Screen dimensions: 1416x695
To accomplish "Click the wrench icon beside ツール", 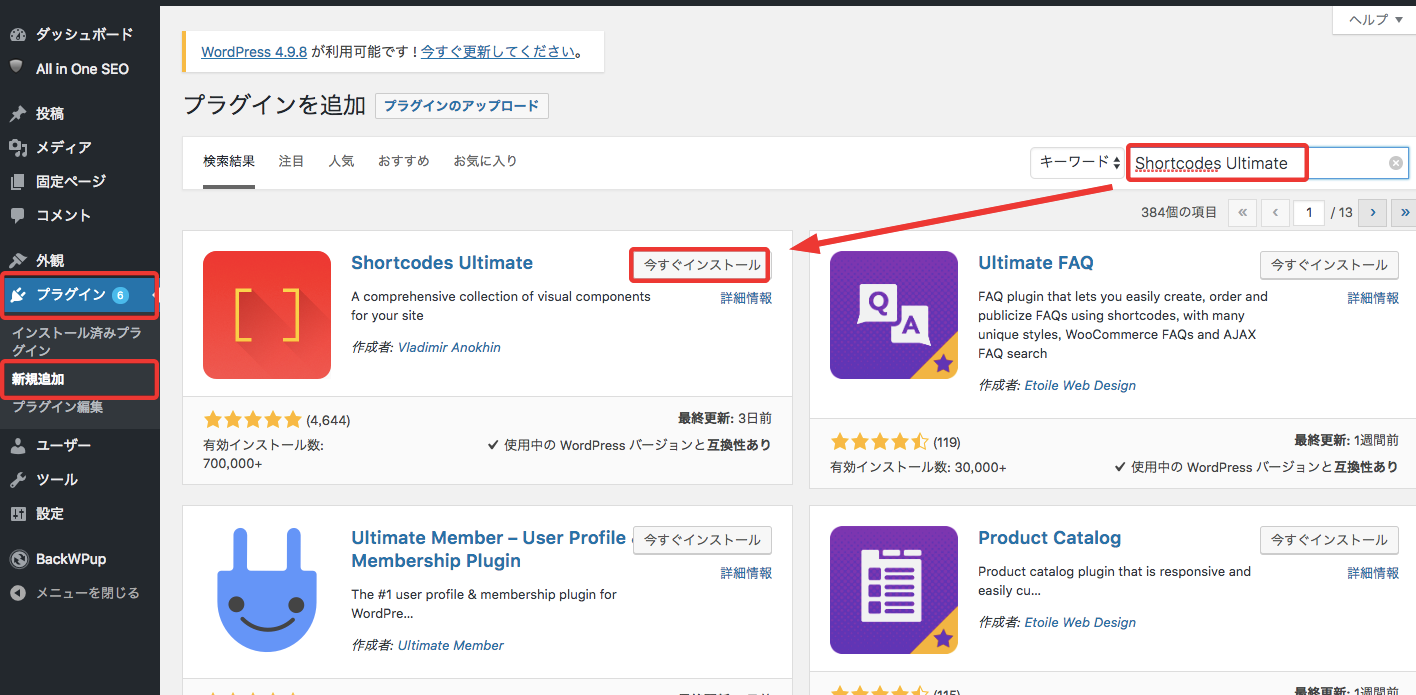I will 17,480.
